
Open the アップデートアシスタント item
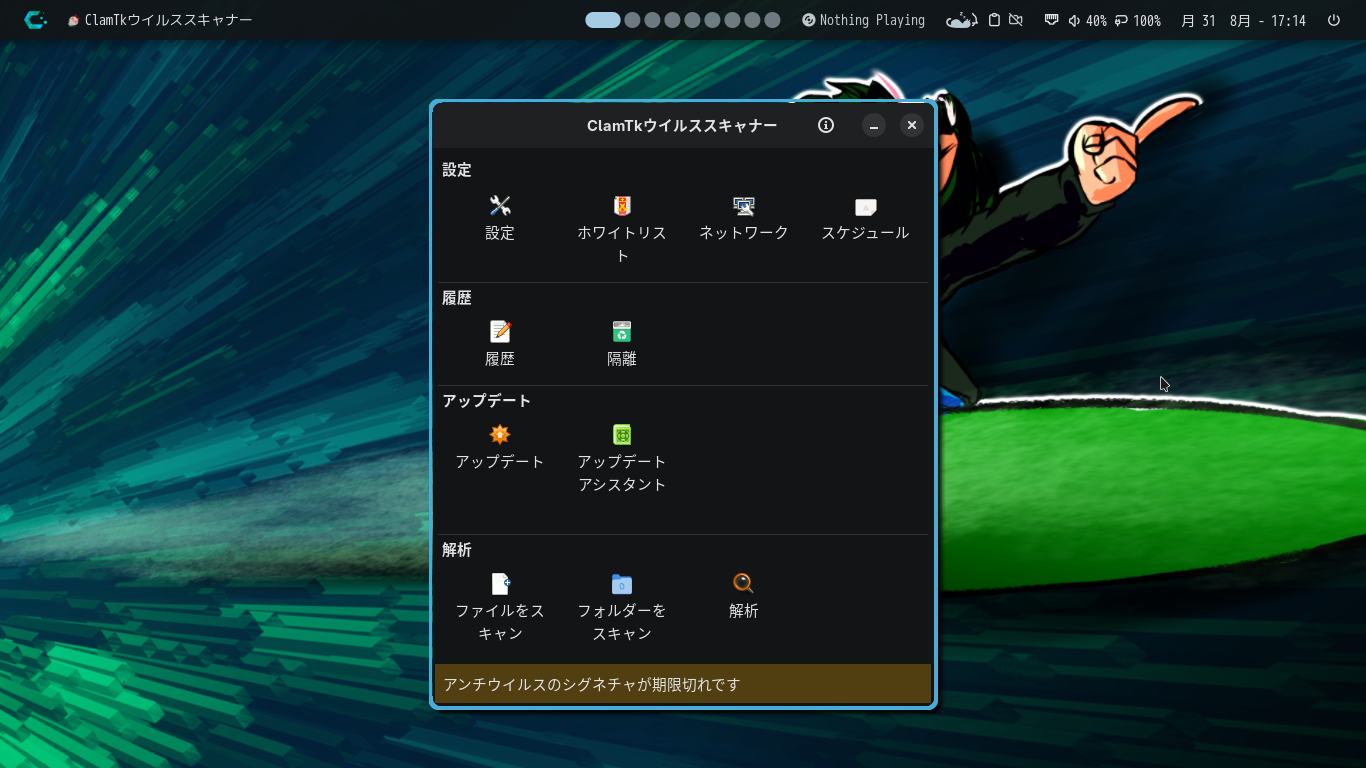pos(622,459)
